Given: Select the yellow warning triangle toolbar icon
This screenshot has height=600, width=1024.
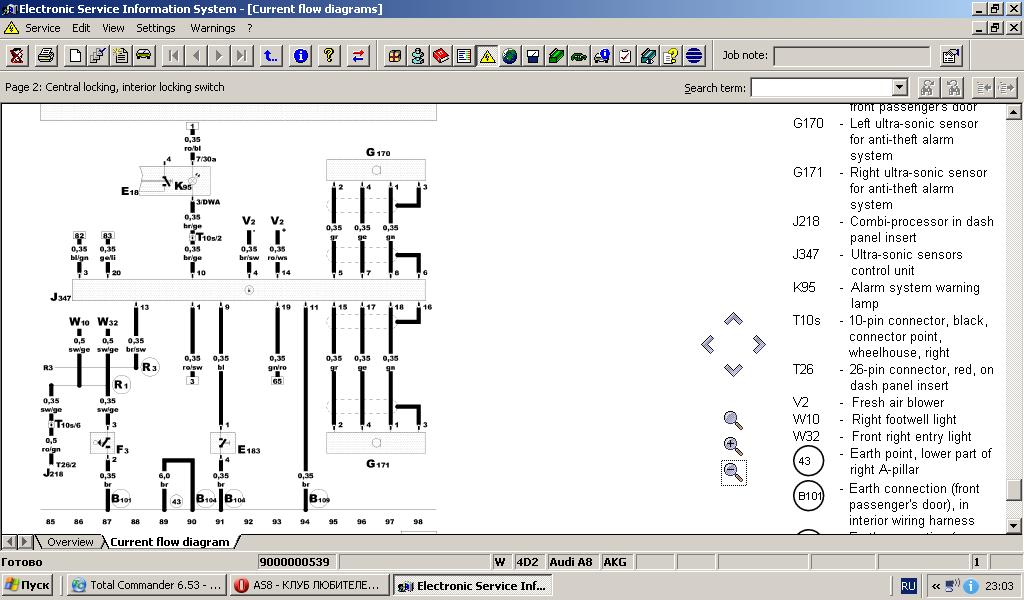Looking at the screenshot, I should [x=487, y=56].
